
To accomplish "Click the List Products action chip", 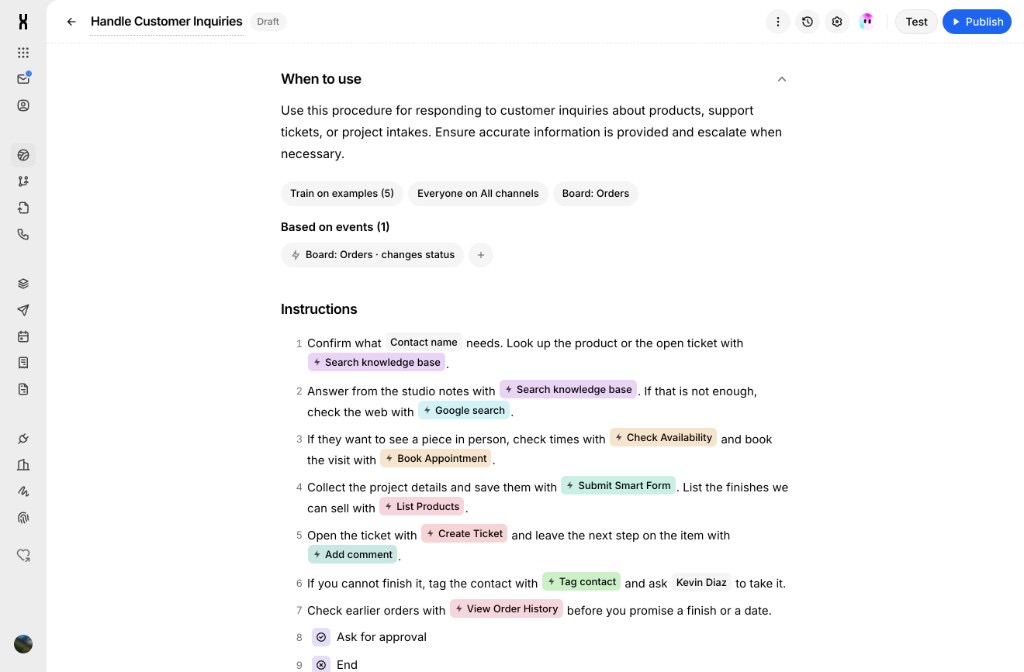I will 422,506.
